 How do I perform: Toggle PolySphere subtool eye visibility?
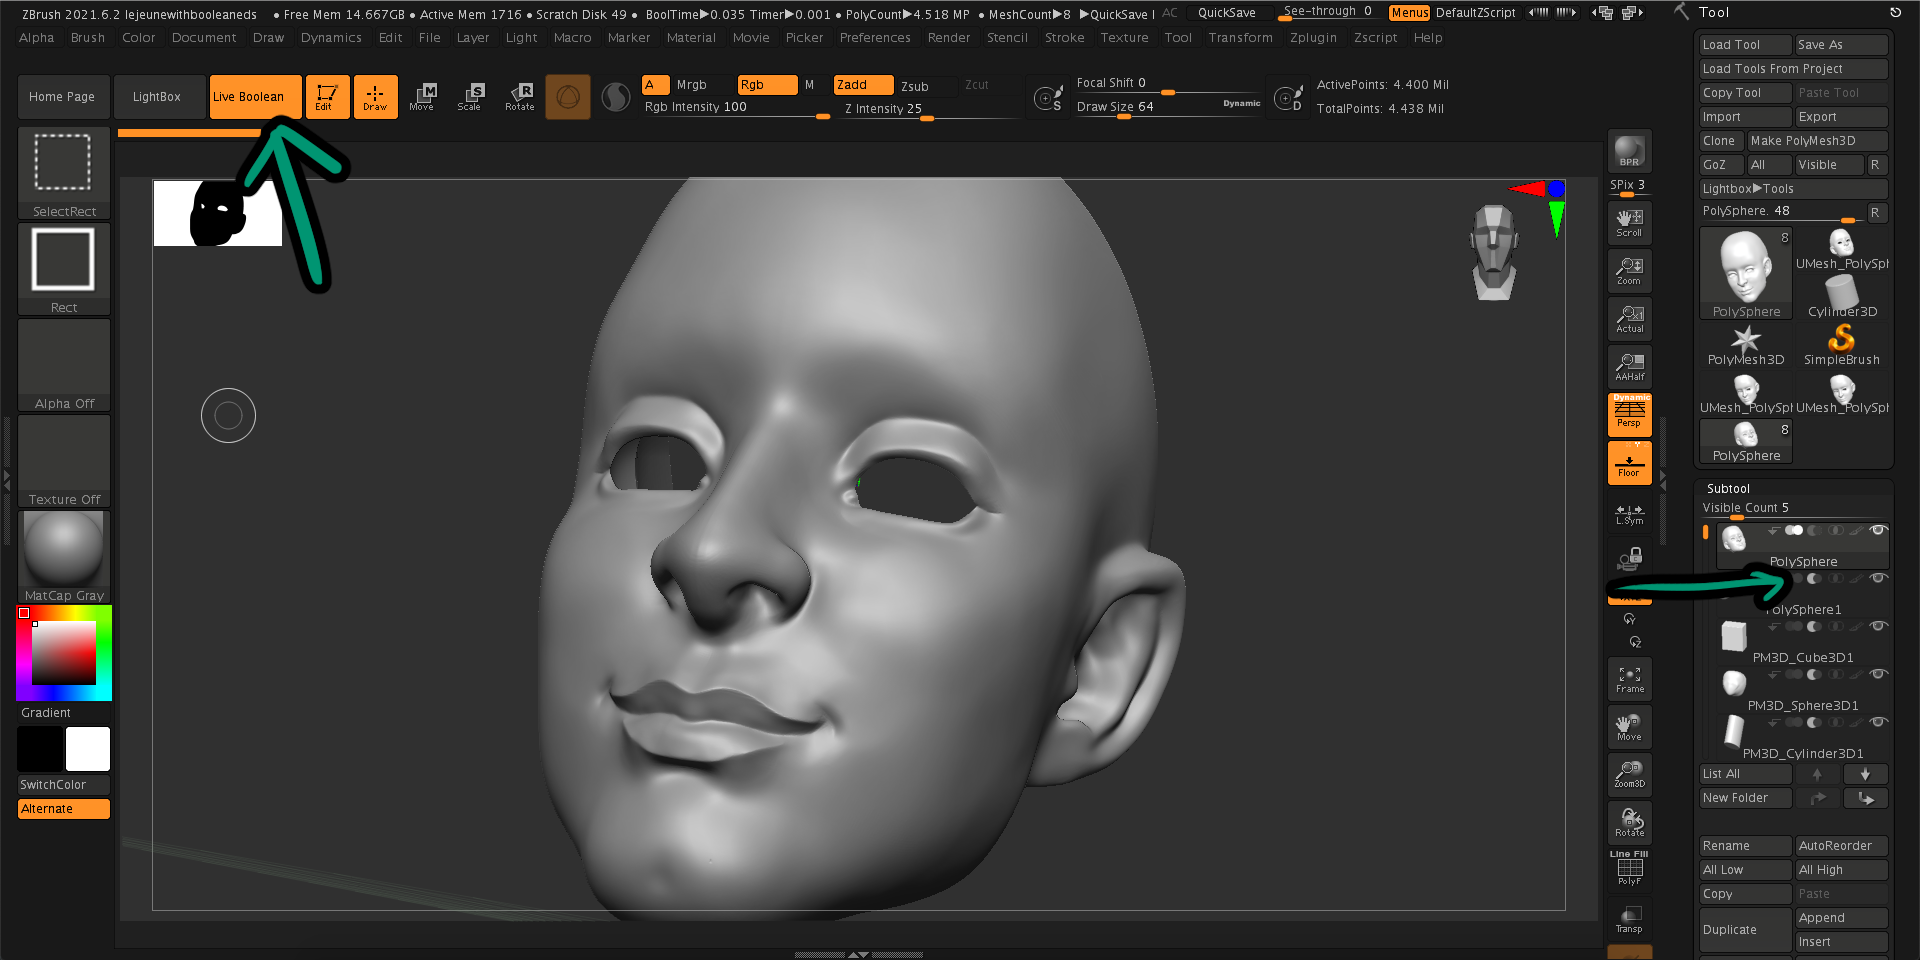point(1879,530)
